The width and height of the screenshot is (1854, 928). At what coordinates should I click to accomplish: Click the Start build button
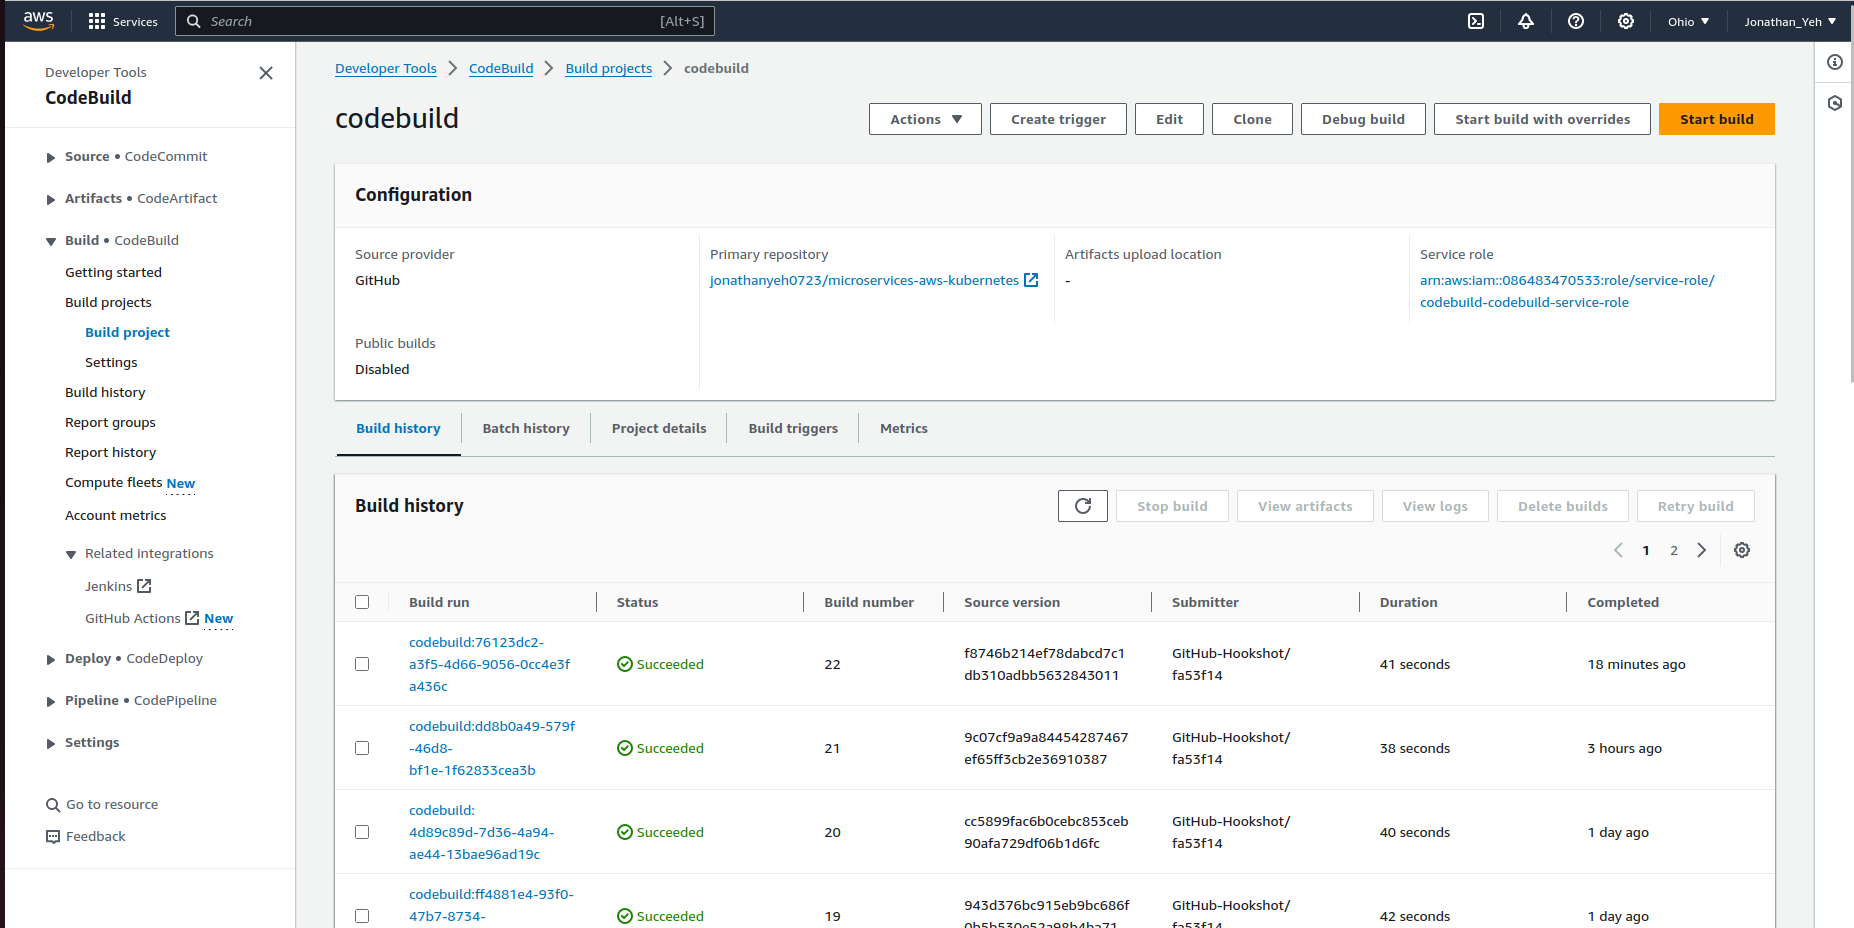1716,119
